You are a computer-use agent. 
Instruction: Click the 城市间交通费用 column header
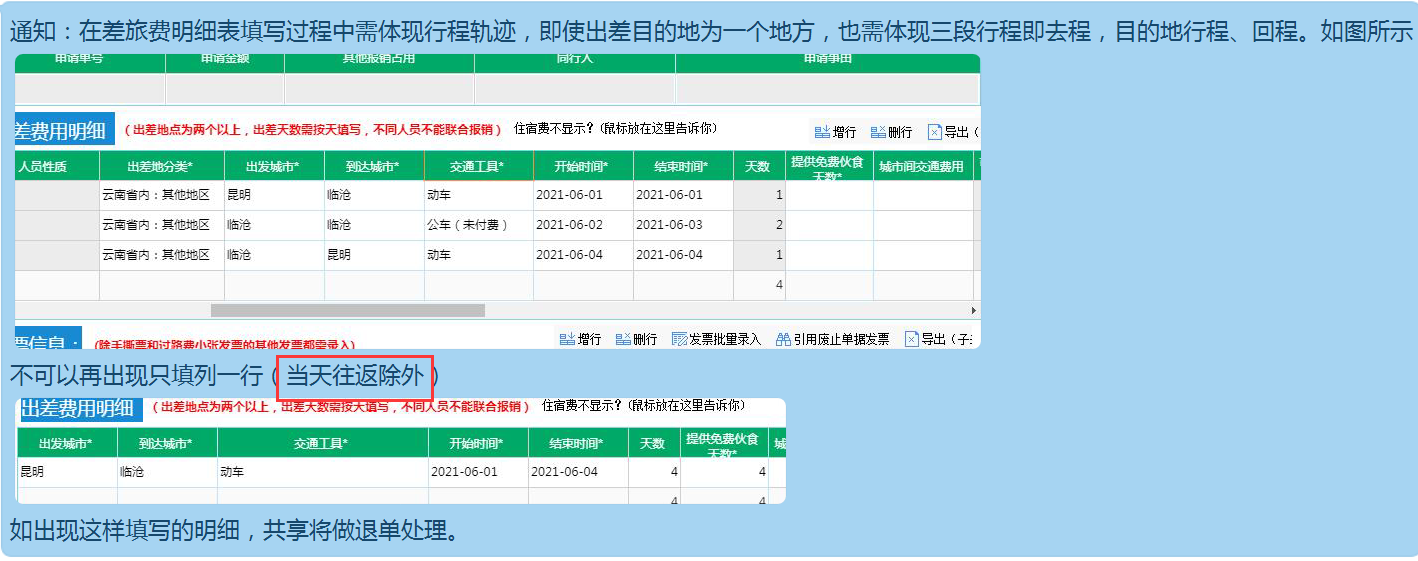(921, 166)
